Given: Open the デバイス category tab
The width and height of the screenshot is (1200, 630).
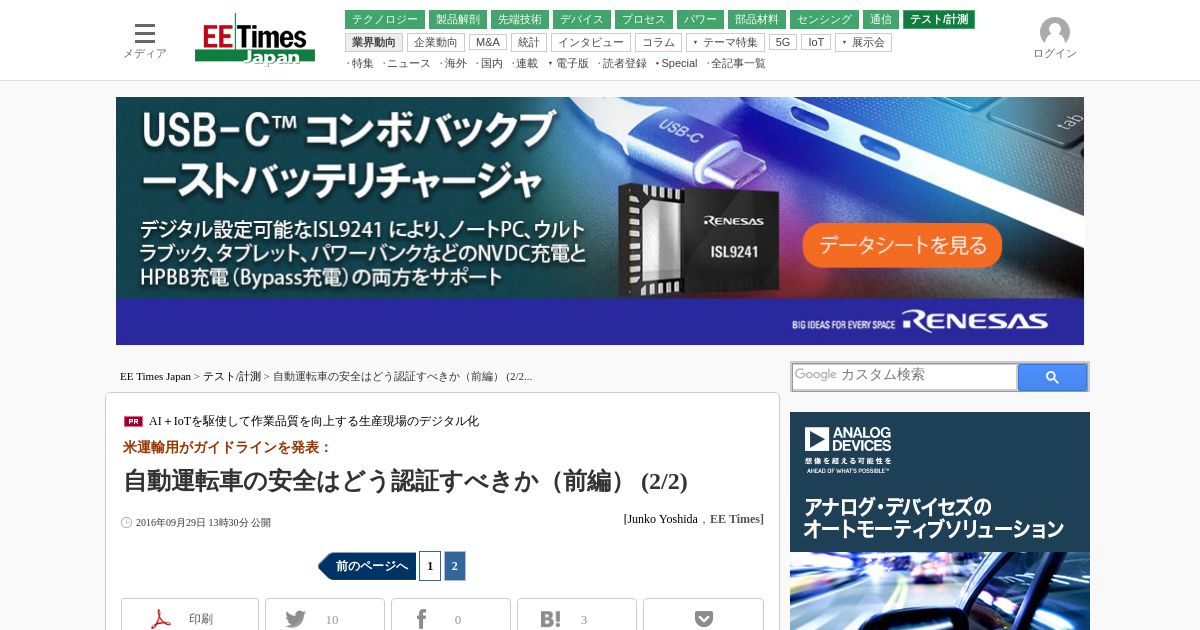Looking at the screenshot, I should 582,20.
